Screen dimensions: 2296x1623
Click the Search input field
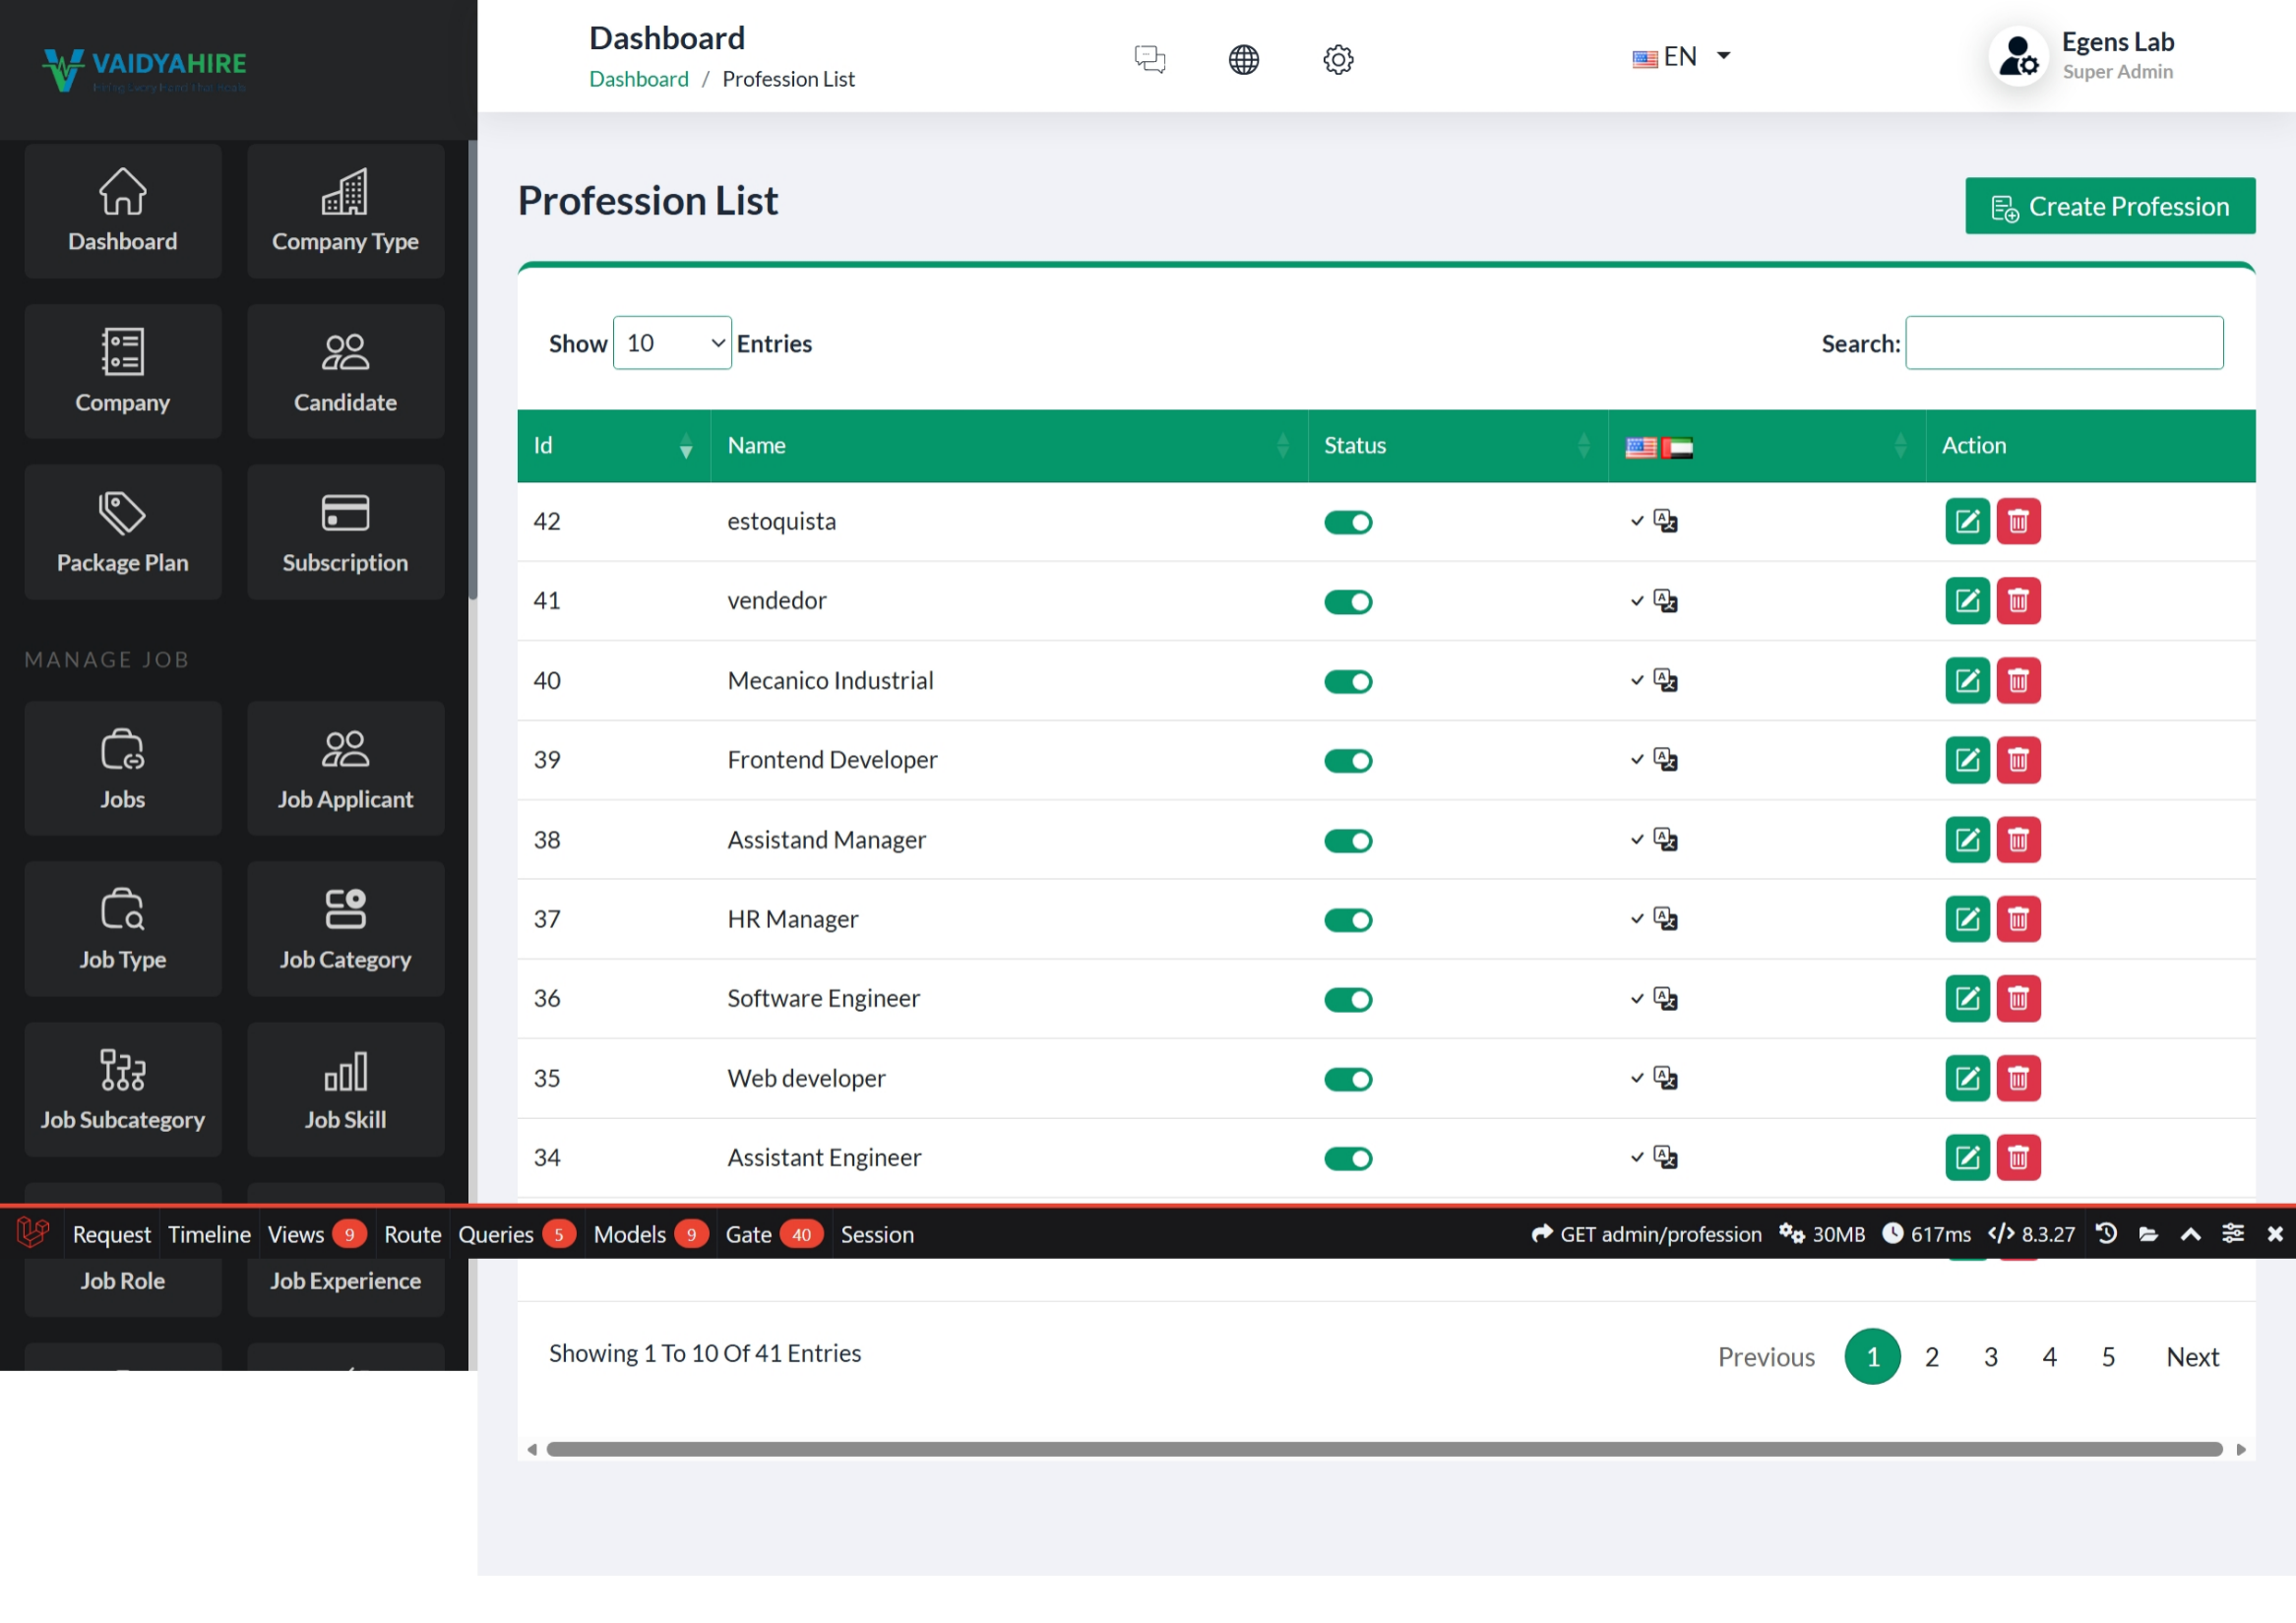click(x=2063, y=343)
